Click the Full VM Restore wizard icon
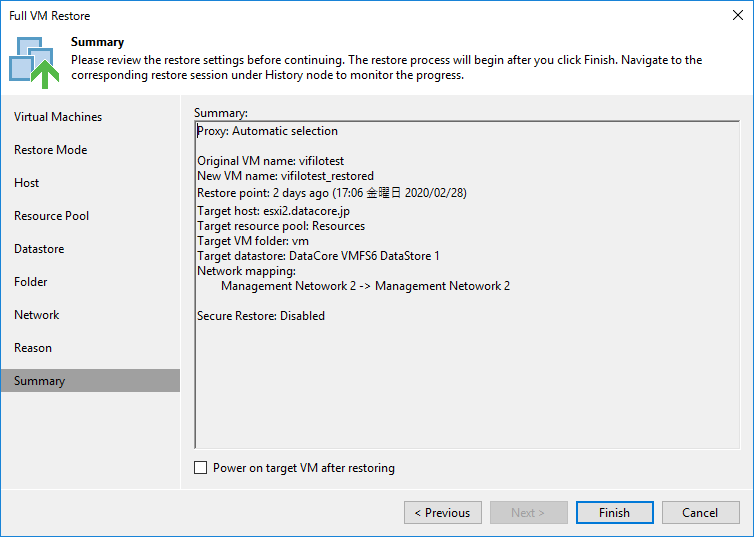Viewport: 754px width, 537px height. point(34,62)
